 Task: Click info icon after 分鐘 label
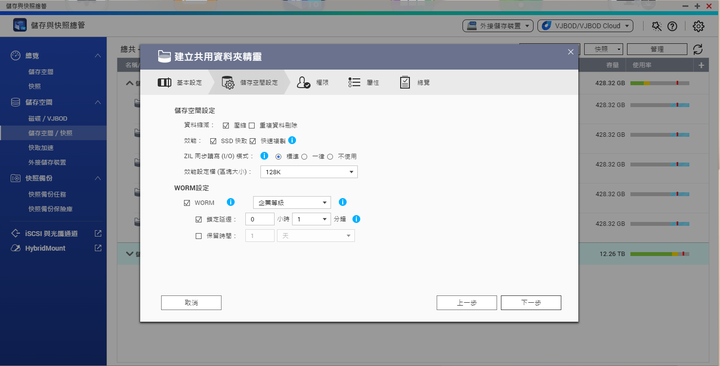(356, 219)
